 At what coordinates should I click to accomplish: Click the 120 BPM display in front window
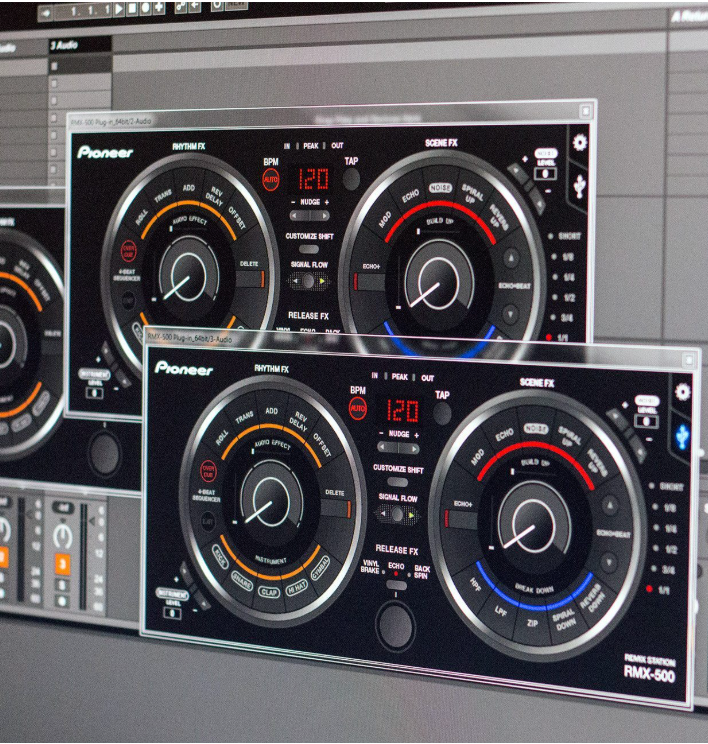(400, 410)
